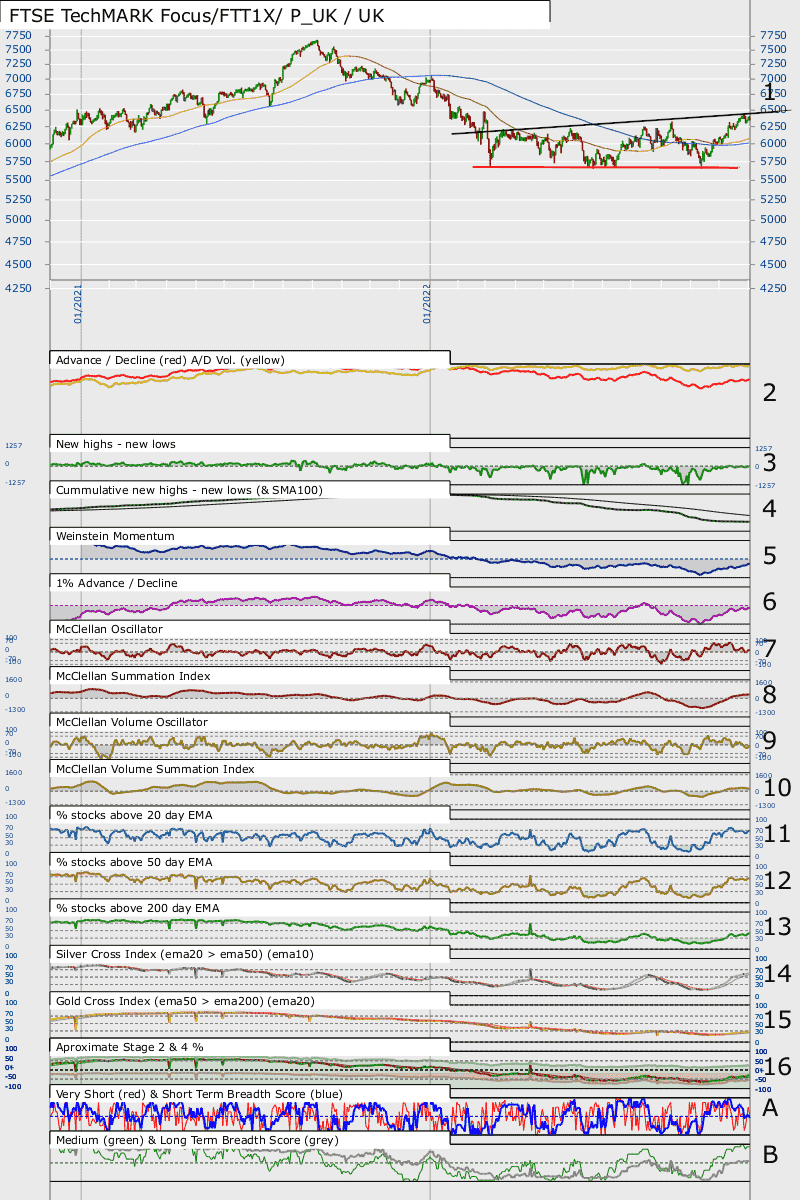Select the Aproximate Stage 2 & 4 % label
800x1200 pixels.
click(130, 1047)
